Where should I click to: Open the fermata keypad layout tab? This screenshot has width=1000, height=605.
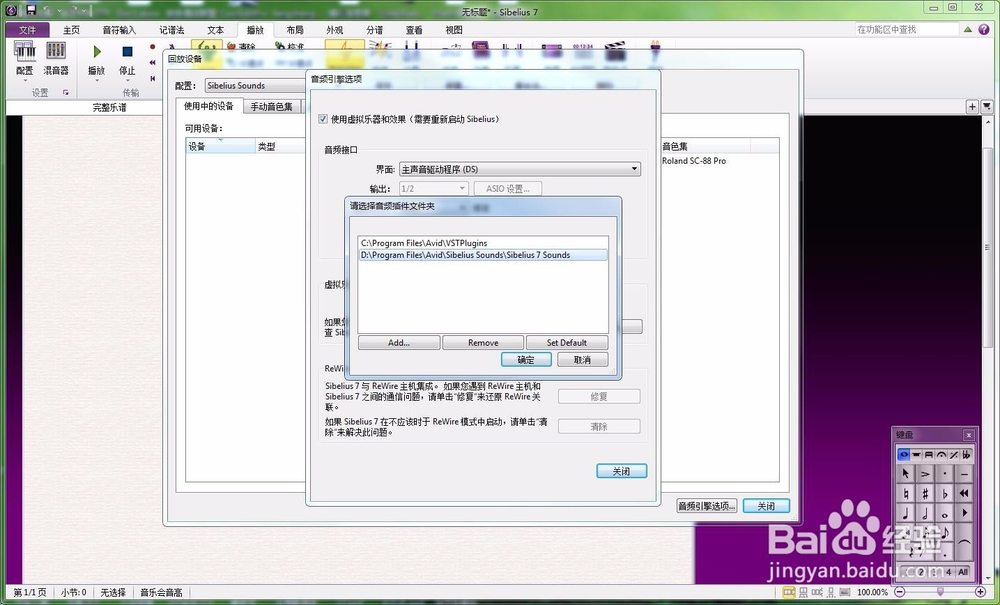pos(941,455)
